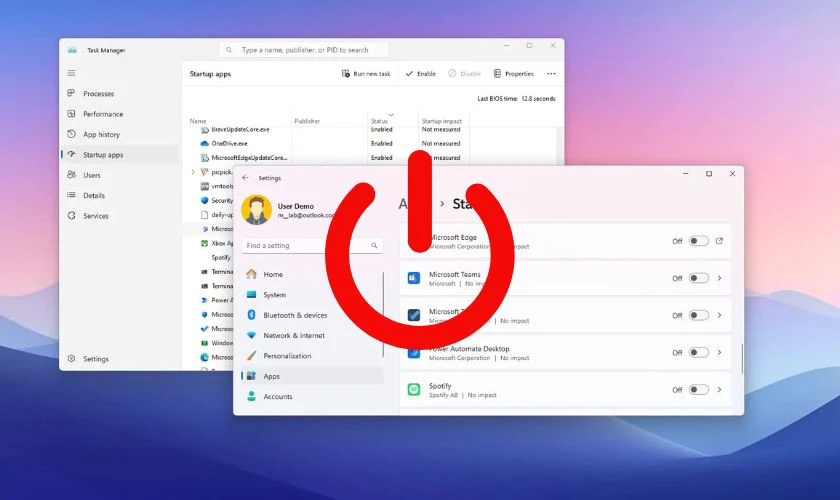This screenshot has height=500, width=840.
Task: Click the Enable button in Task Manager
Action: click(421, 73)
